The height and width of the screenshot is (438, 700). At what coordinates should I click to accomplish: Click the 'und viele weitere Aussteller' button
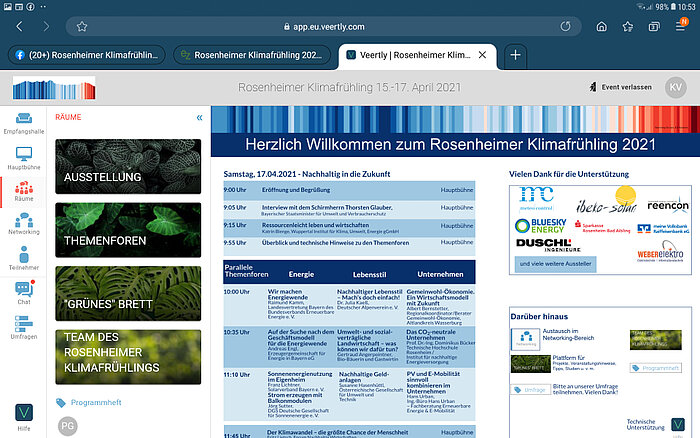(x=565, y=266)
